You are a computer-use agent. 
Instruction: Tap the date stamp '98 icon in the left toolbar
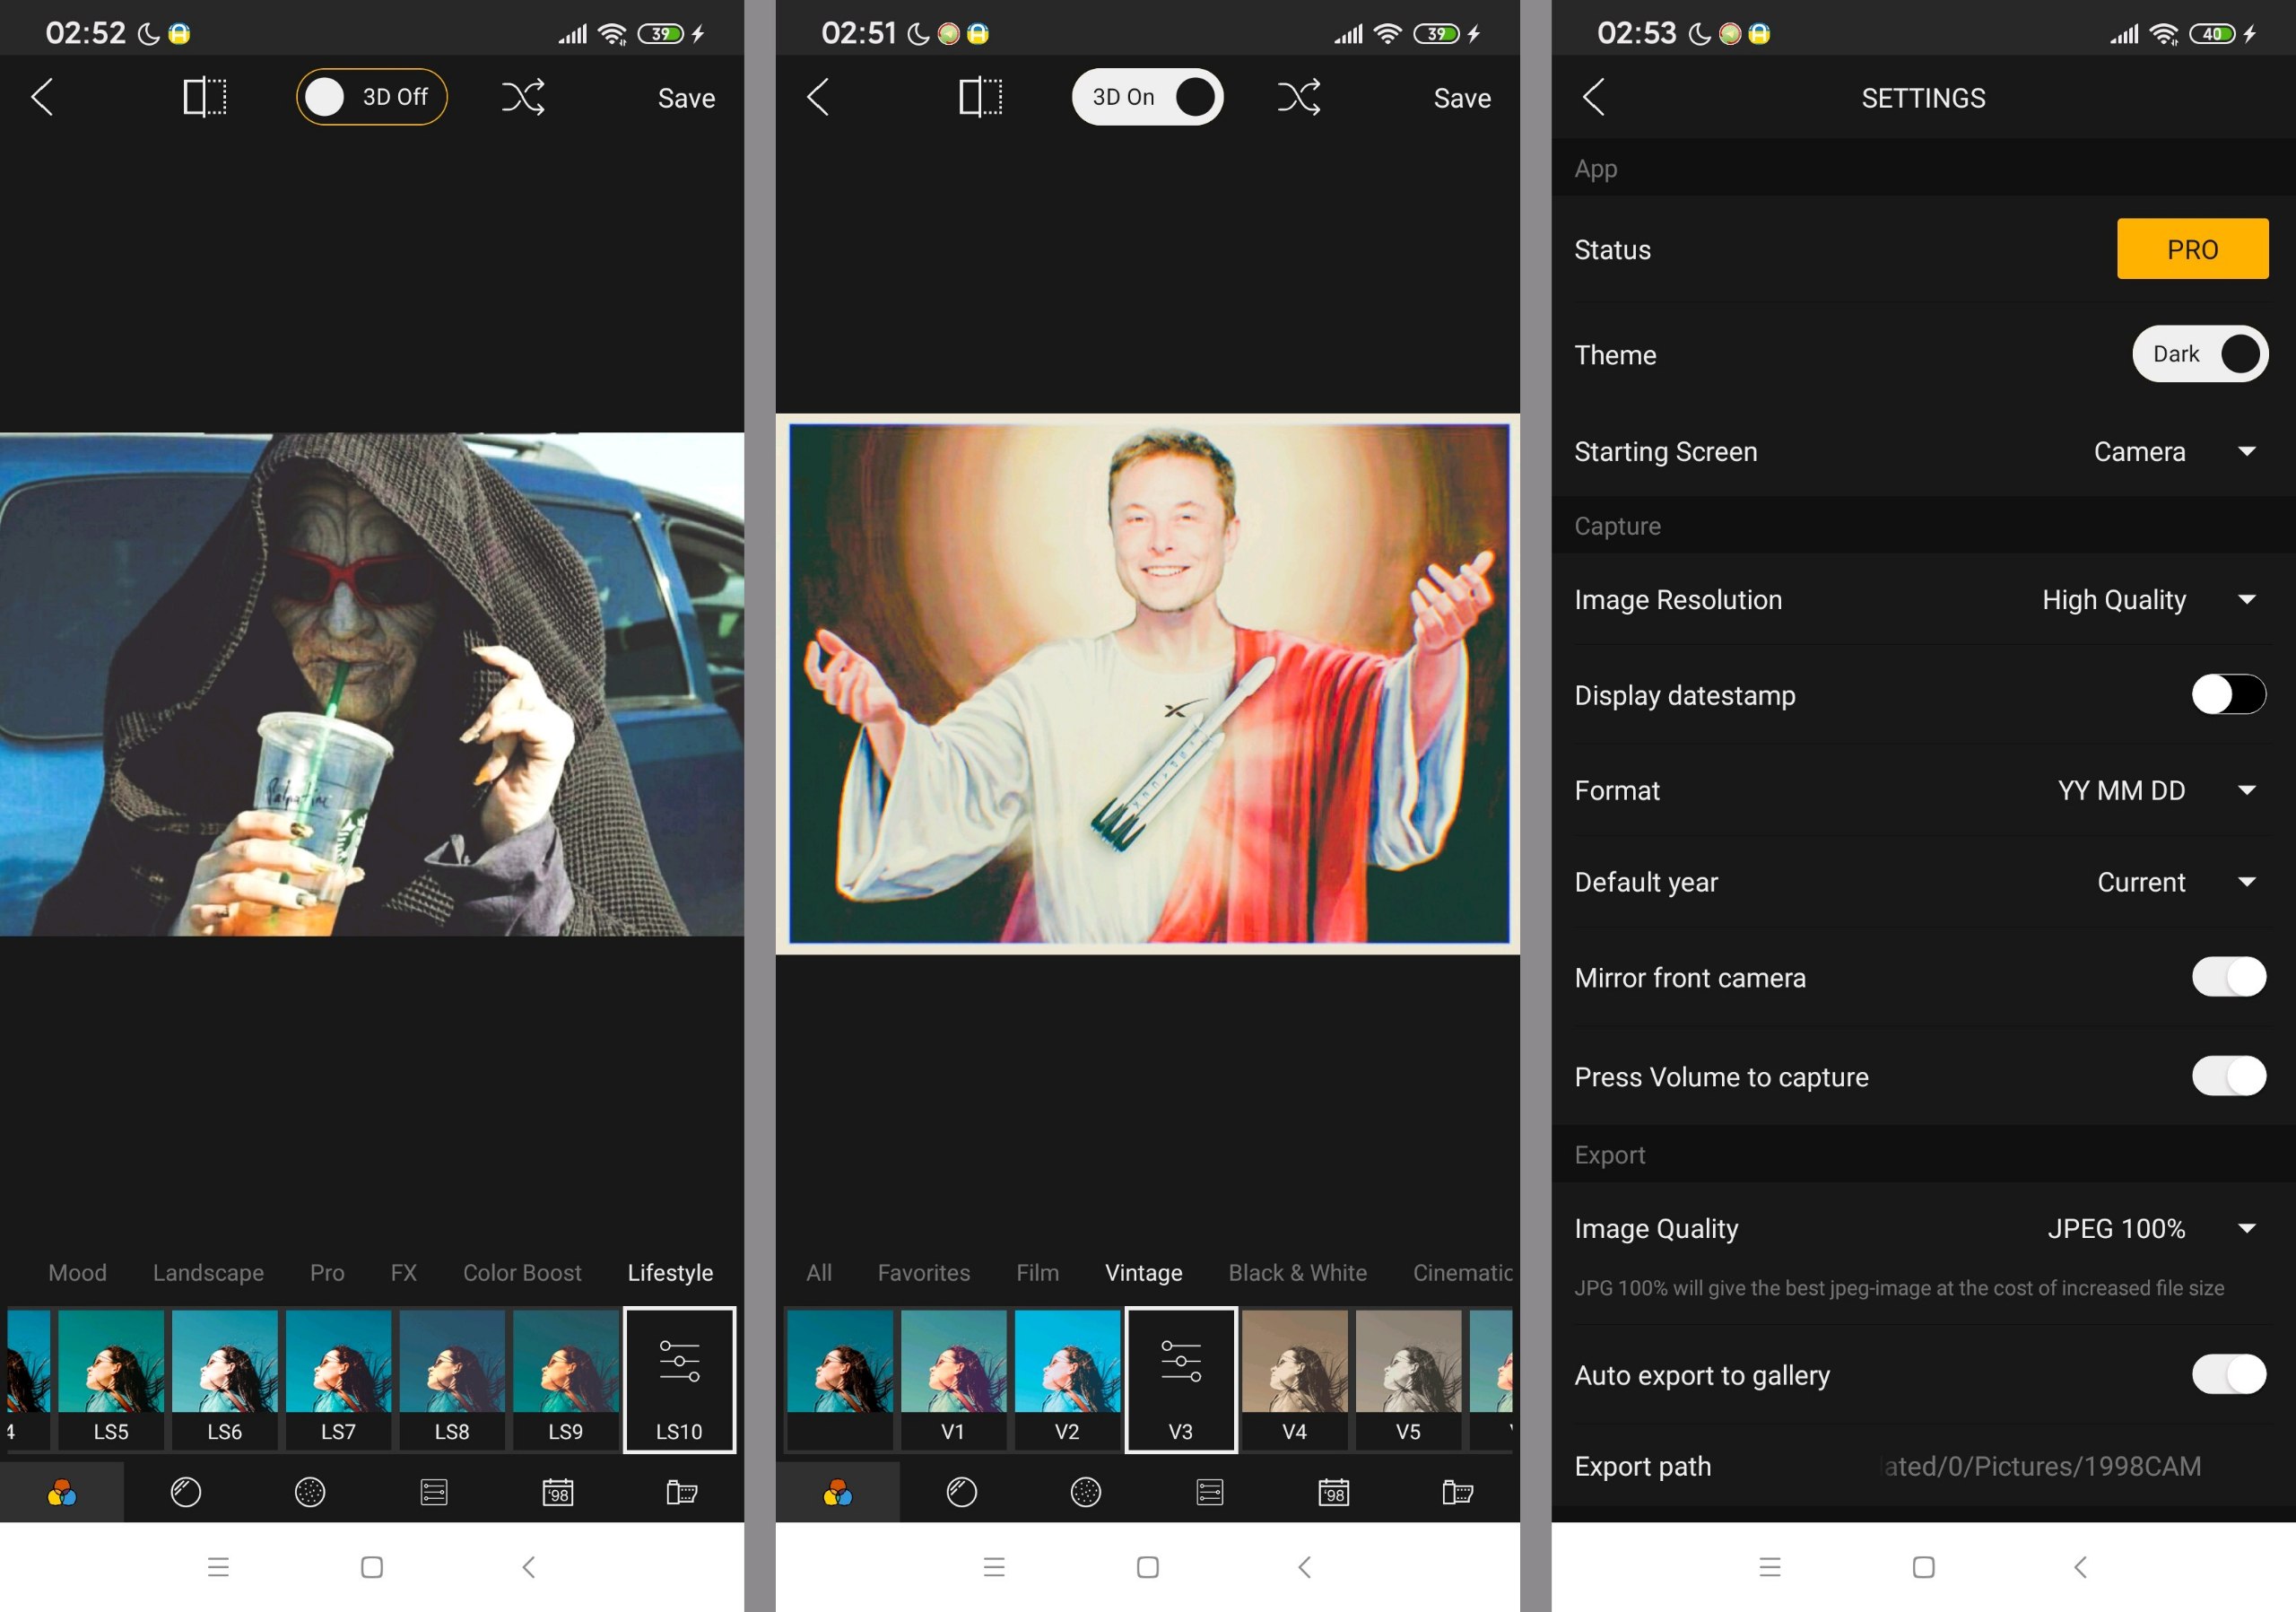click(558, 1492)
